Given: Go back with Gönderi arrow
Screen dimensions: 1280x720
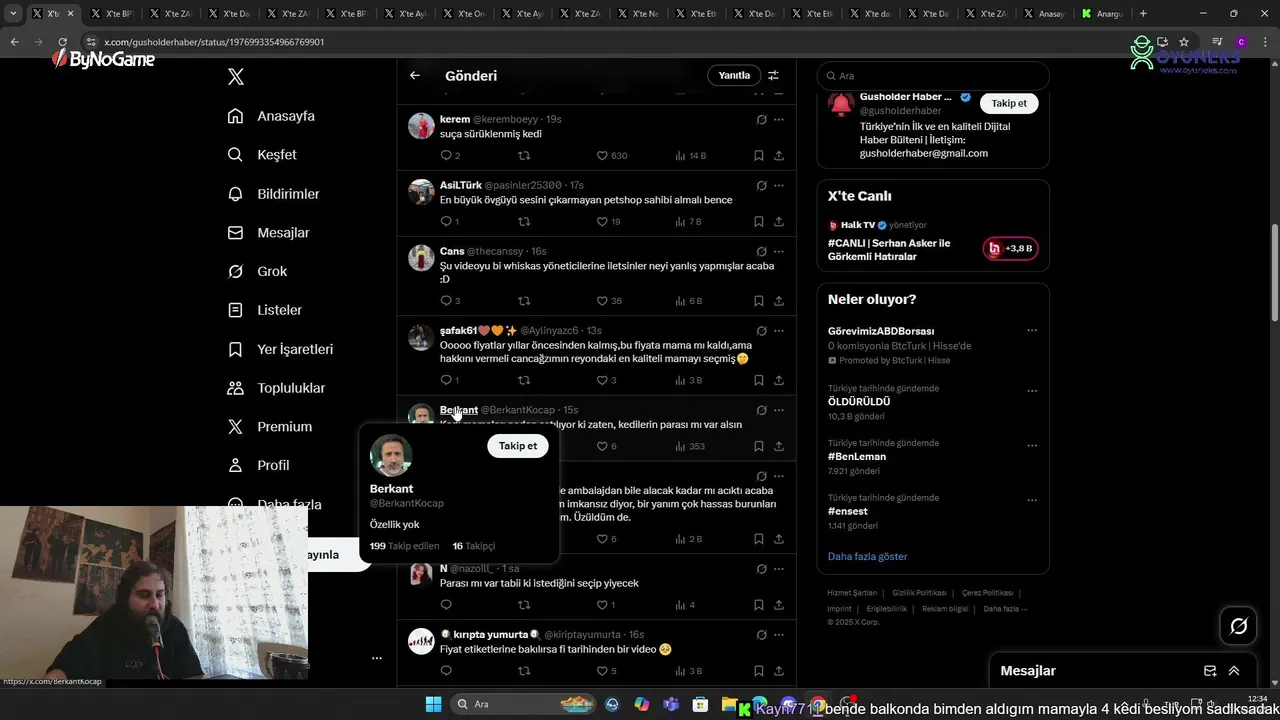Looking at the screenshot, I should pos(415,75).
